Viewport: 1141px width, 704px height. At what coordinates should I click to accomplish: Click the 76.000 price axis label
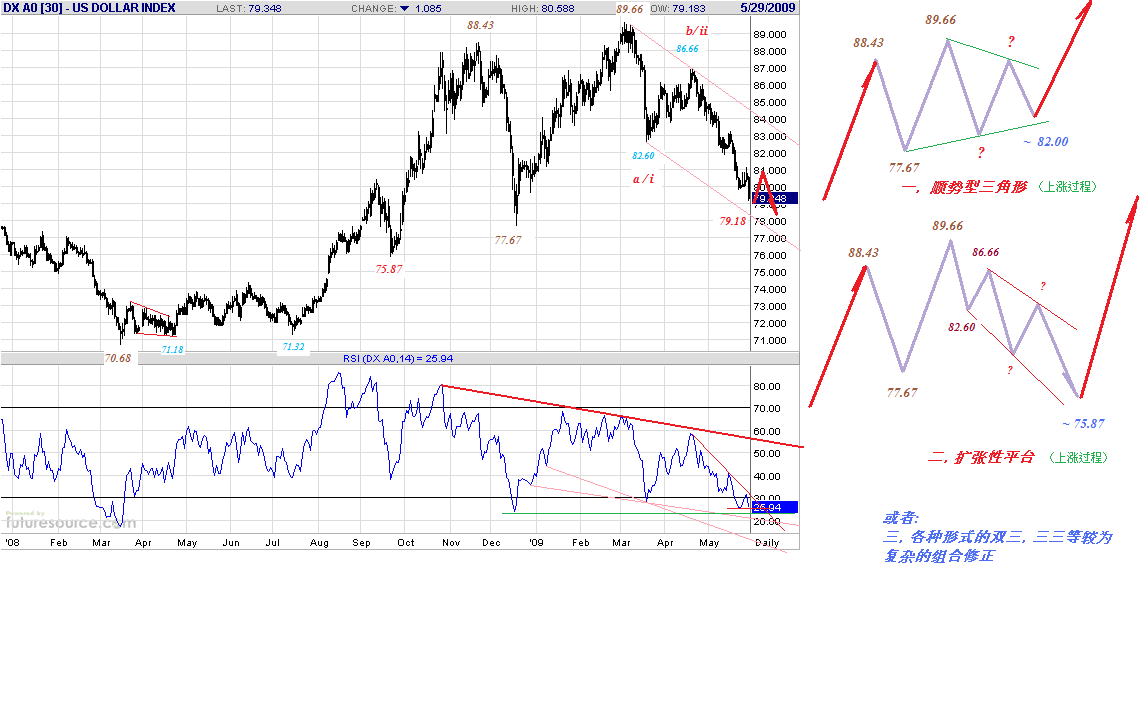click(x=770, y=256)
